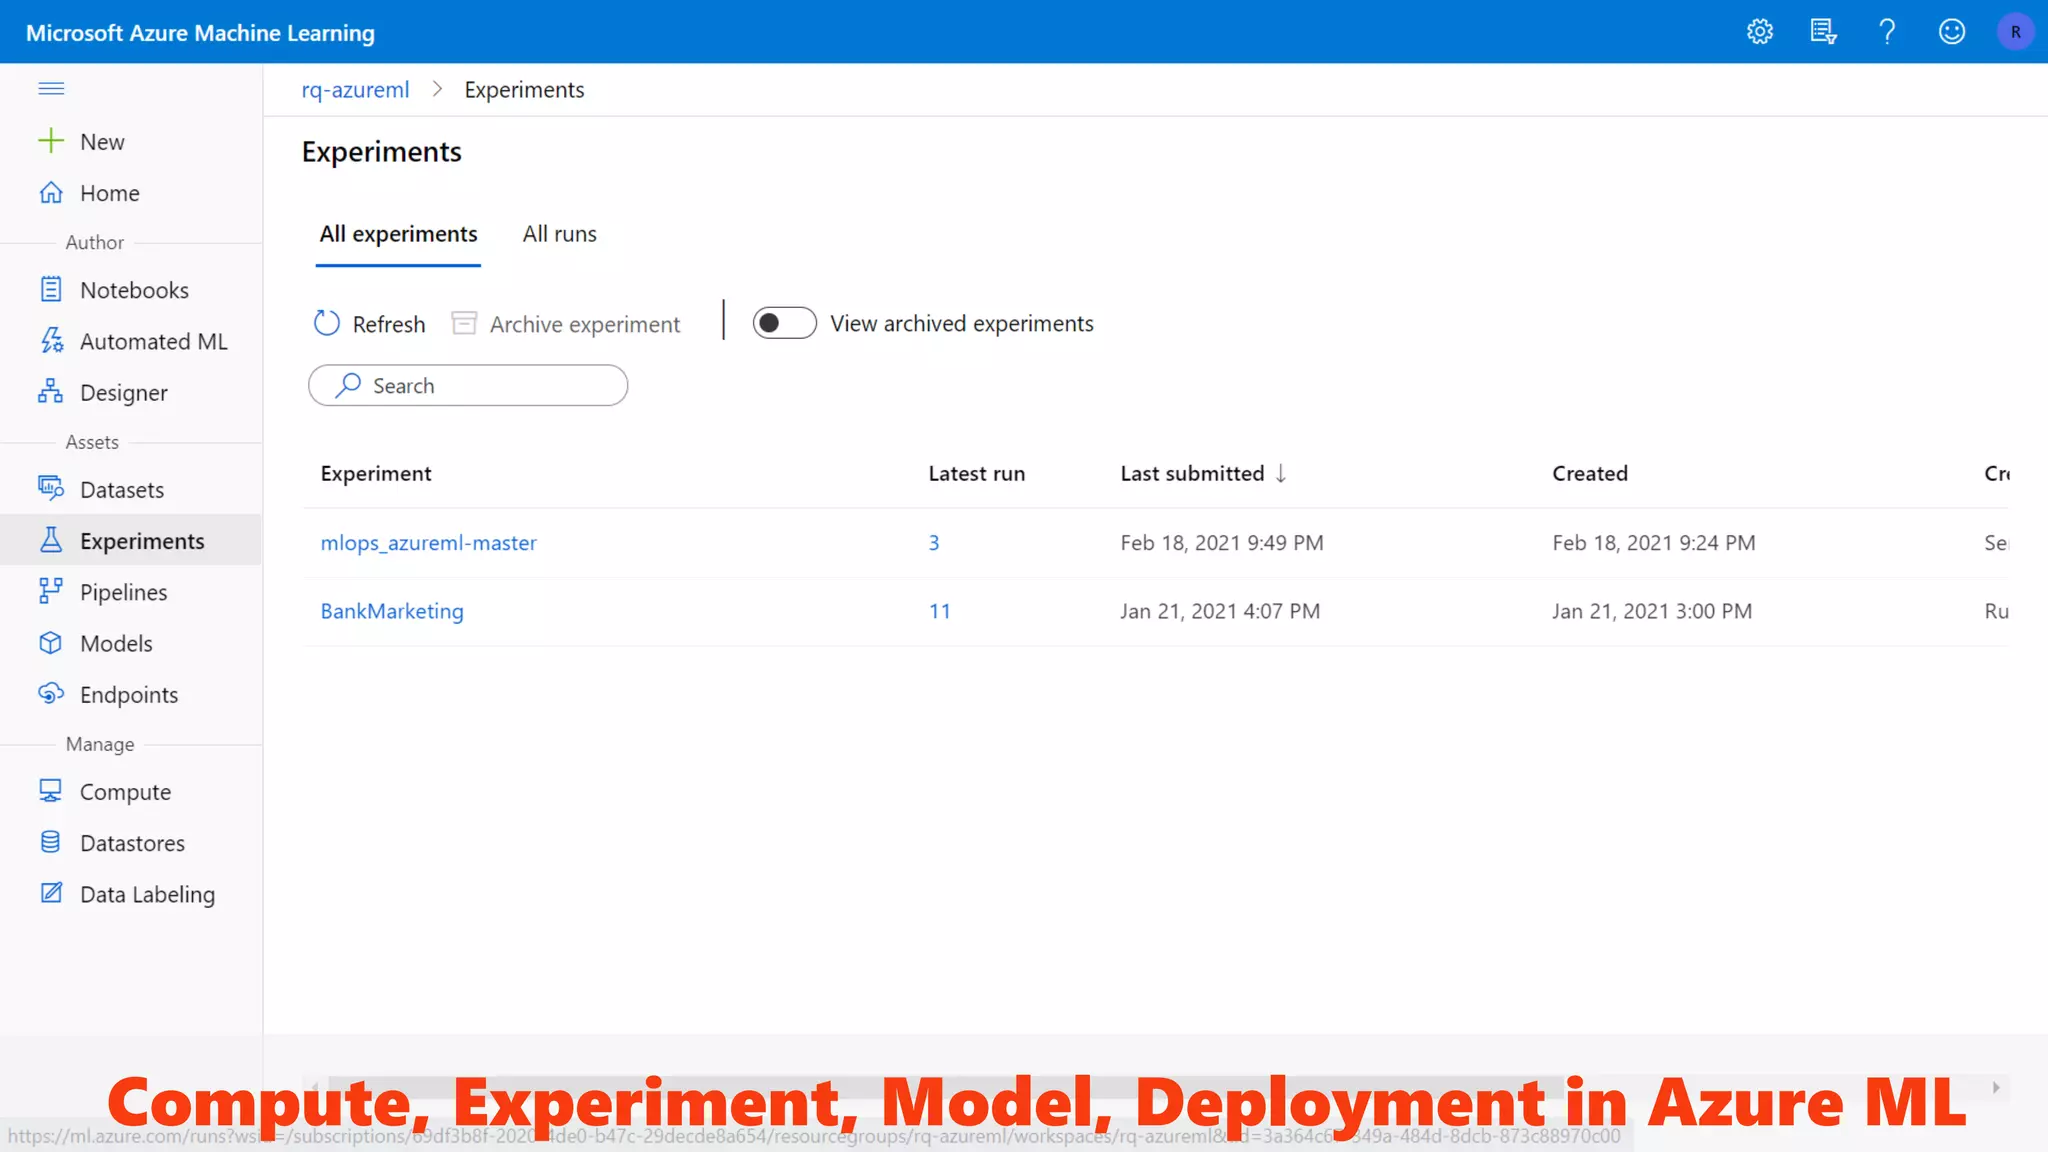Click the Created column header
This screenshot has width=2048, height=1152.
pos(1590,473)
